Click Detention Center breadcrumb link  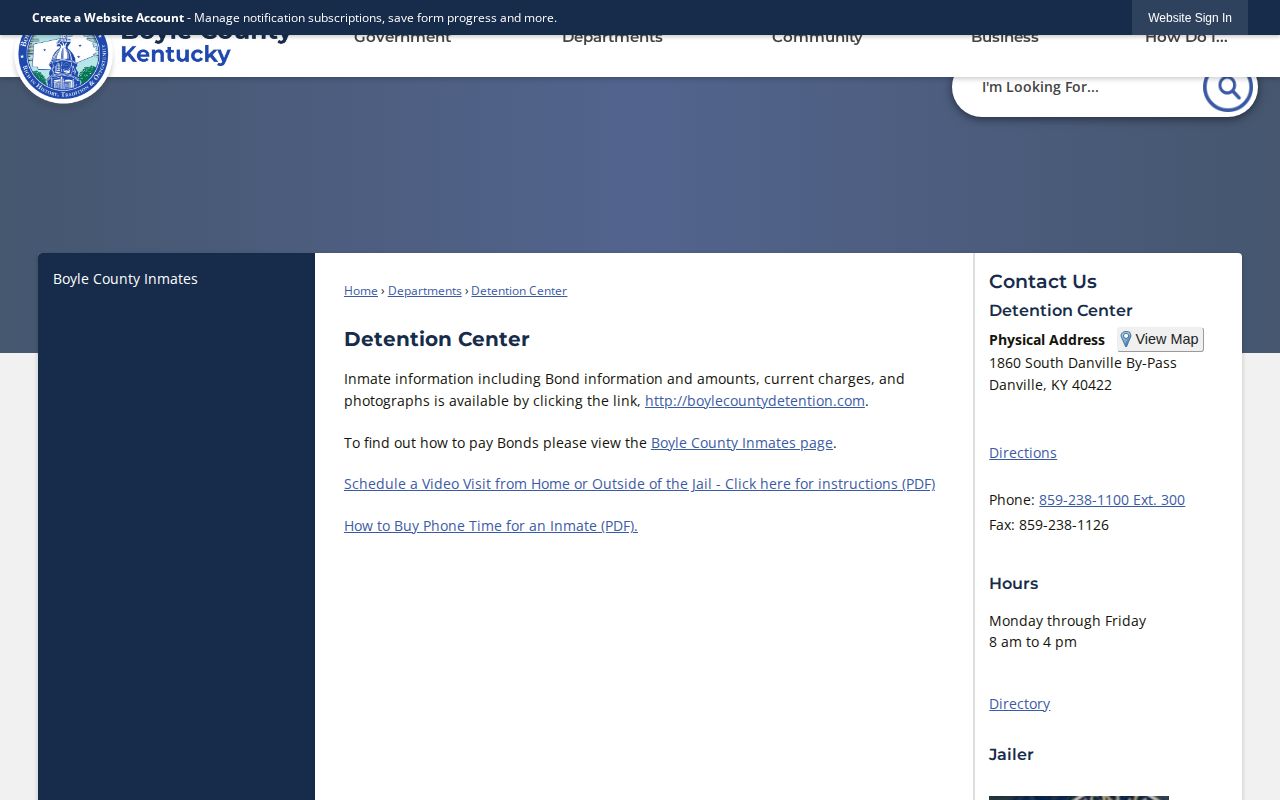pos(519,291)
